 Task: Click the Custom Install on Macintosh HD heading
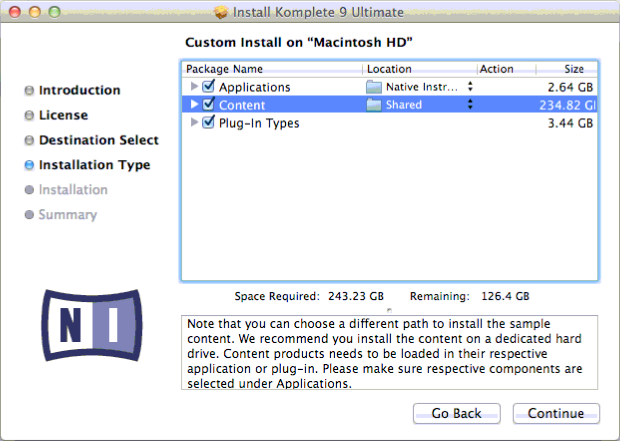tap(299, 42)
